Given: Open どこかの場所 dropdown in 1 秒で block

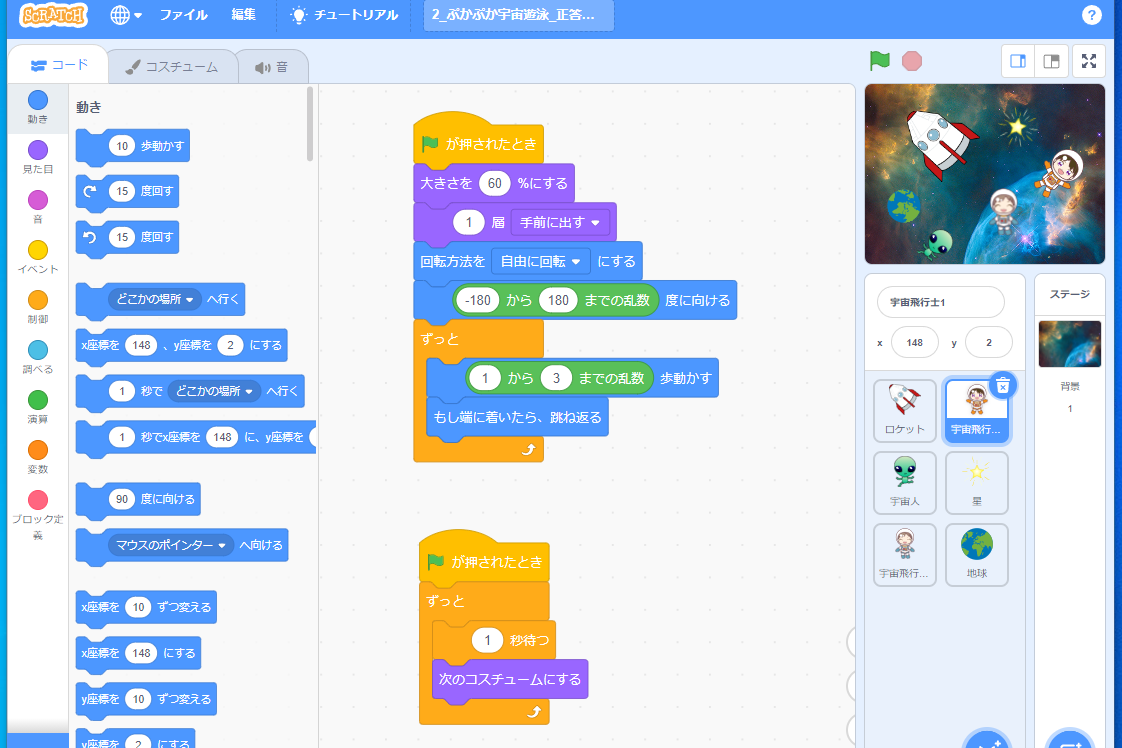Looking at the screenshot, I should tap(214, 391).
